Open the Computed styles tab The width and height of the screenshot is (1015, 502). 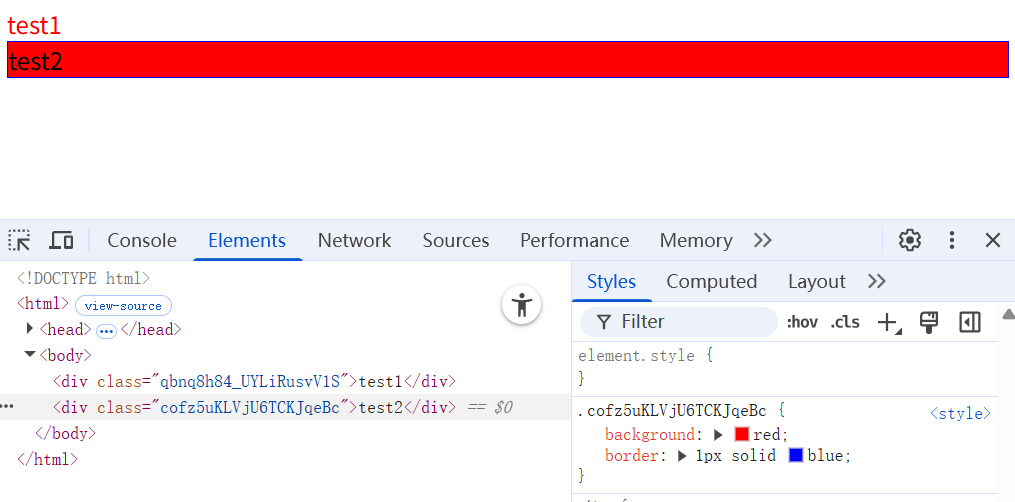pos(711,281)
